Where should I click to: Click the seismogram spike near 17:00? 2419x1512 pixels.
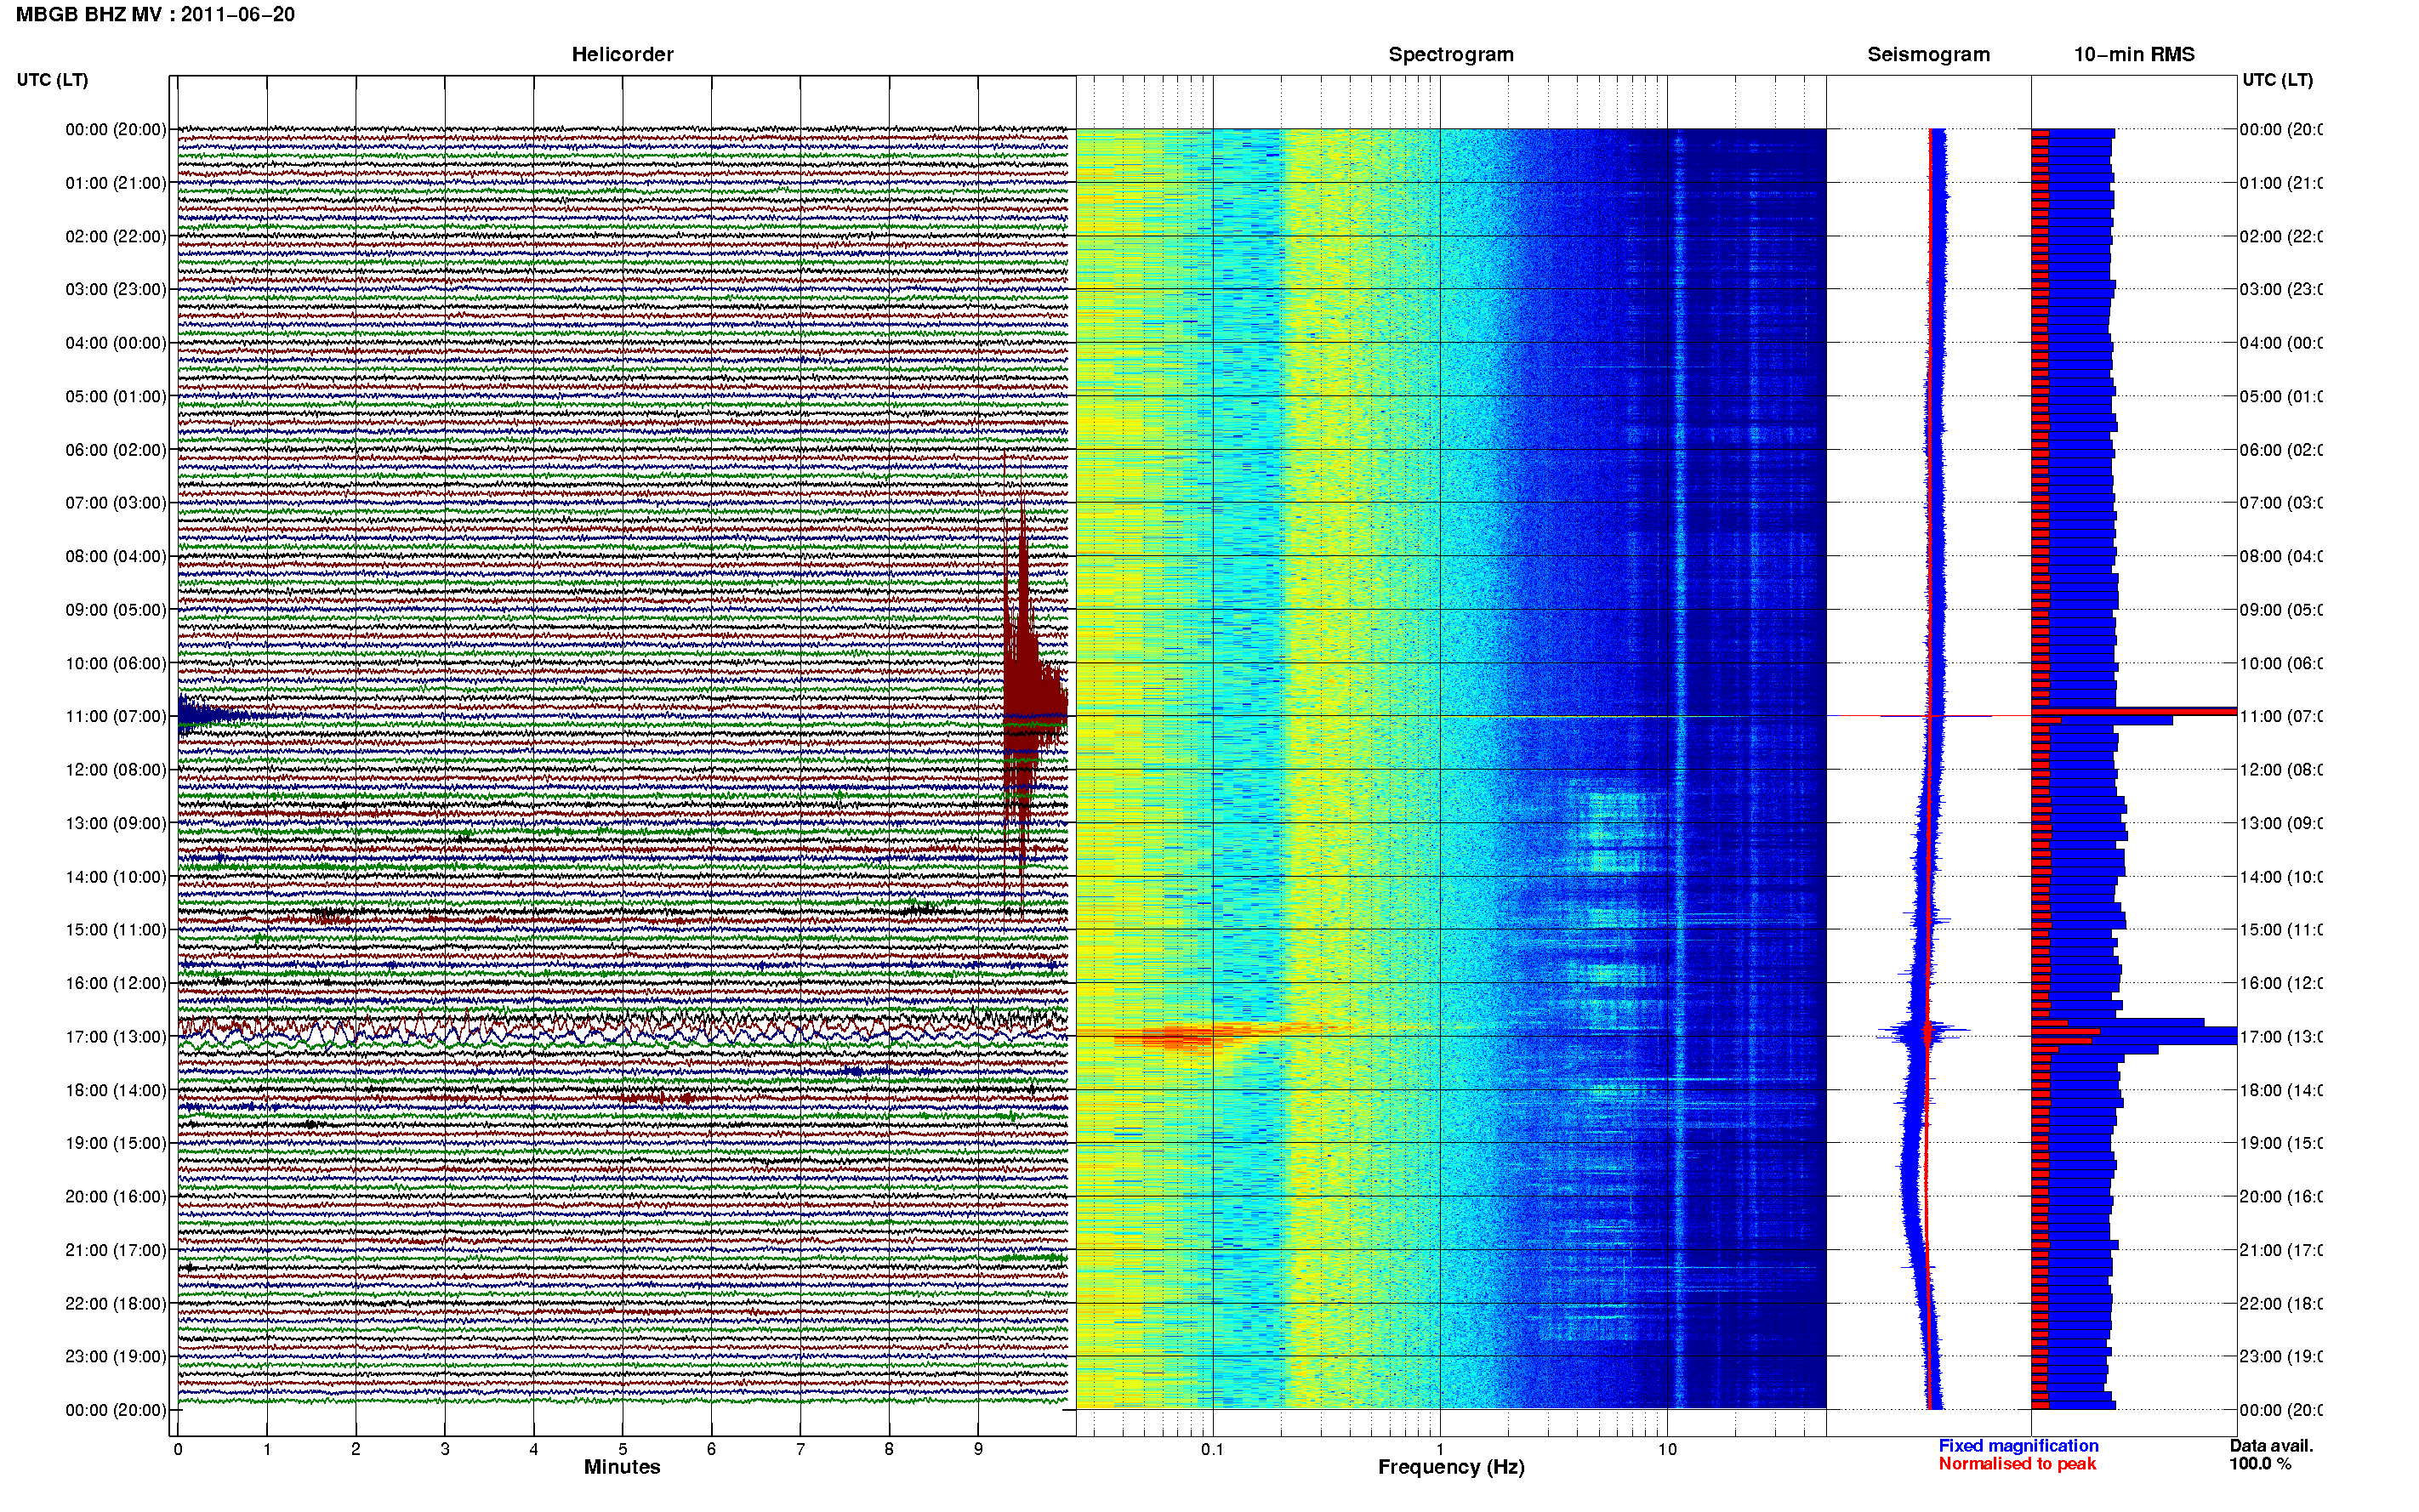pyautogui.click(x=1926, y=1033)
